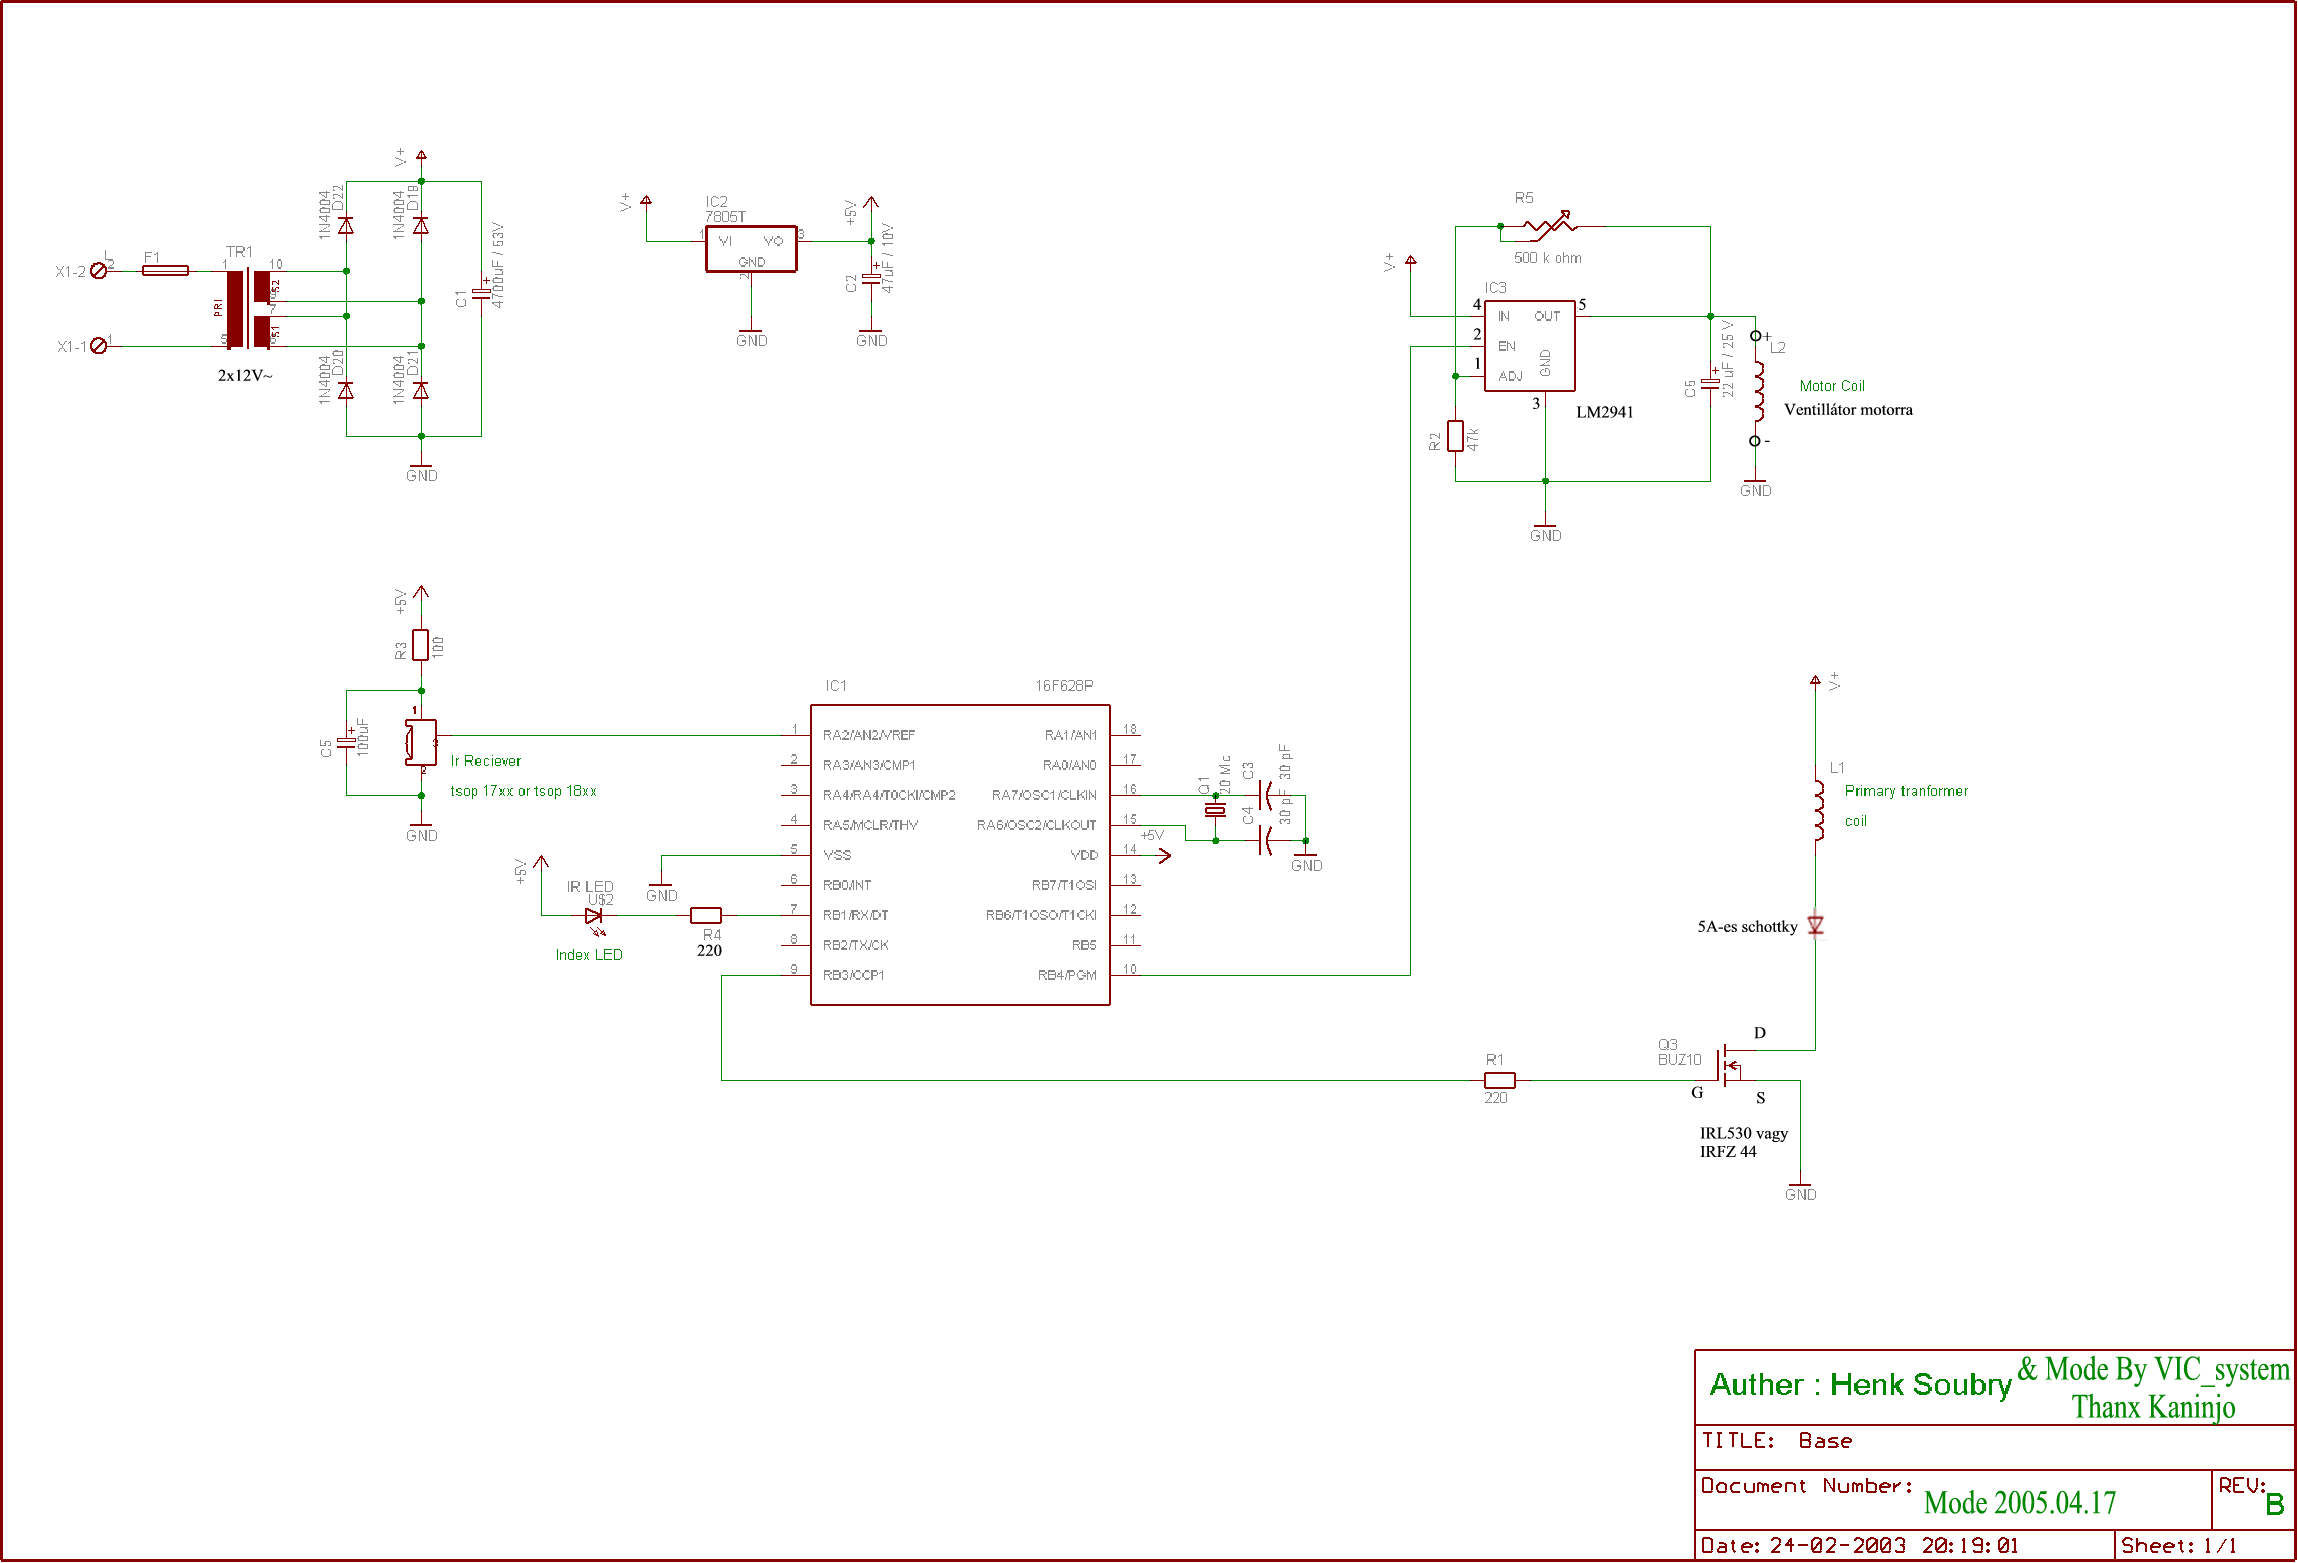Image resolution: width=2298 pixels, height=1563 pixels.
Task: Click the C1 4700uF capacitor symbol
Action: [x=481, y=295]
